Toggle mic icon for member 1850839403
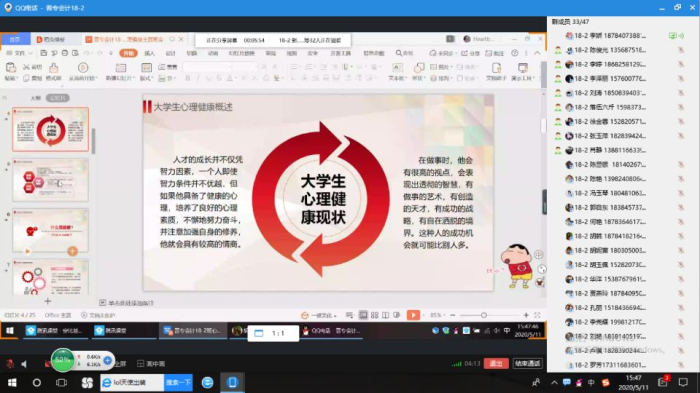The height and width of the screenshot is (393, 700). tap(681, 93)
